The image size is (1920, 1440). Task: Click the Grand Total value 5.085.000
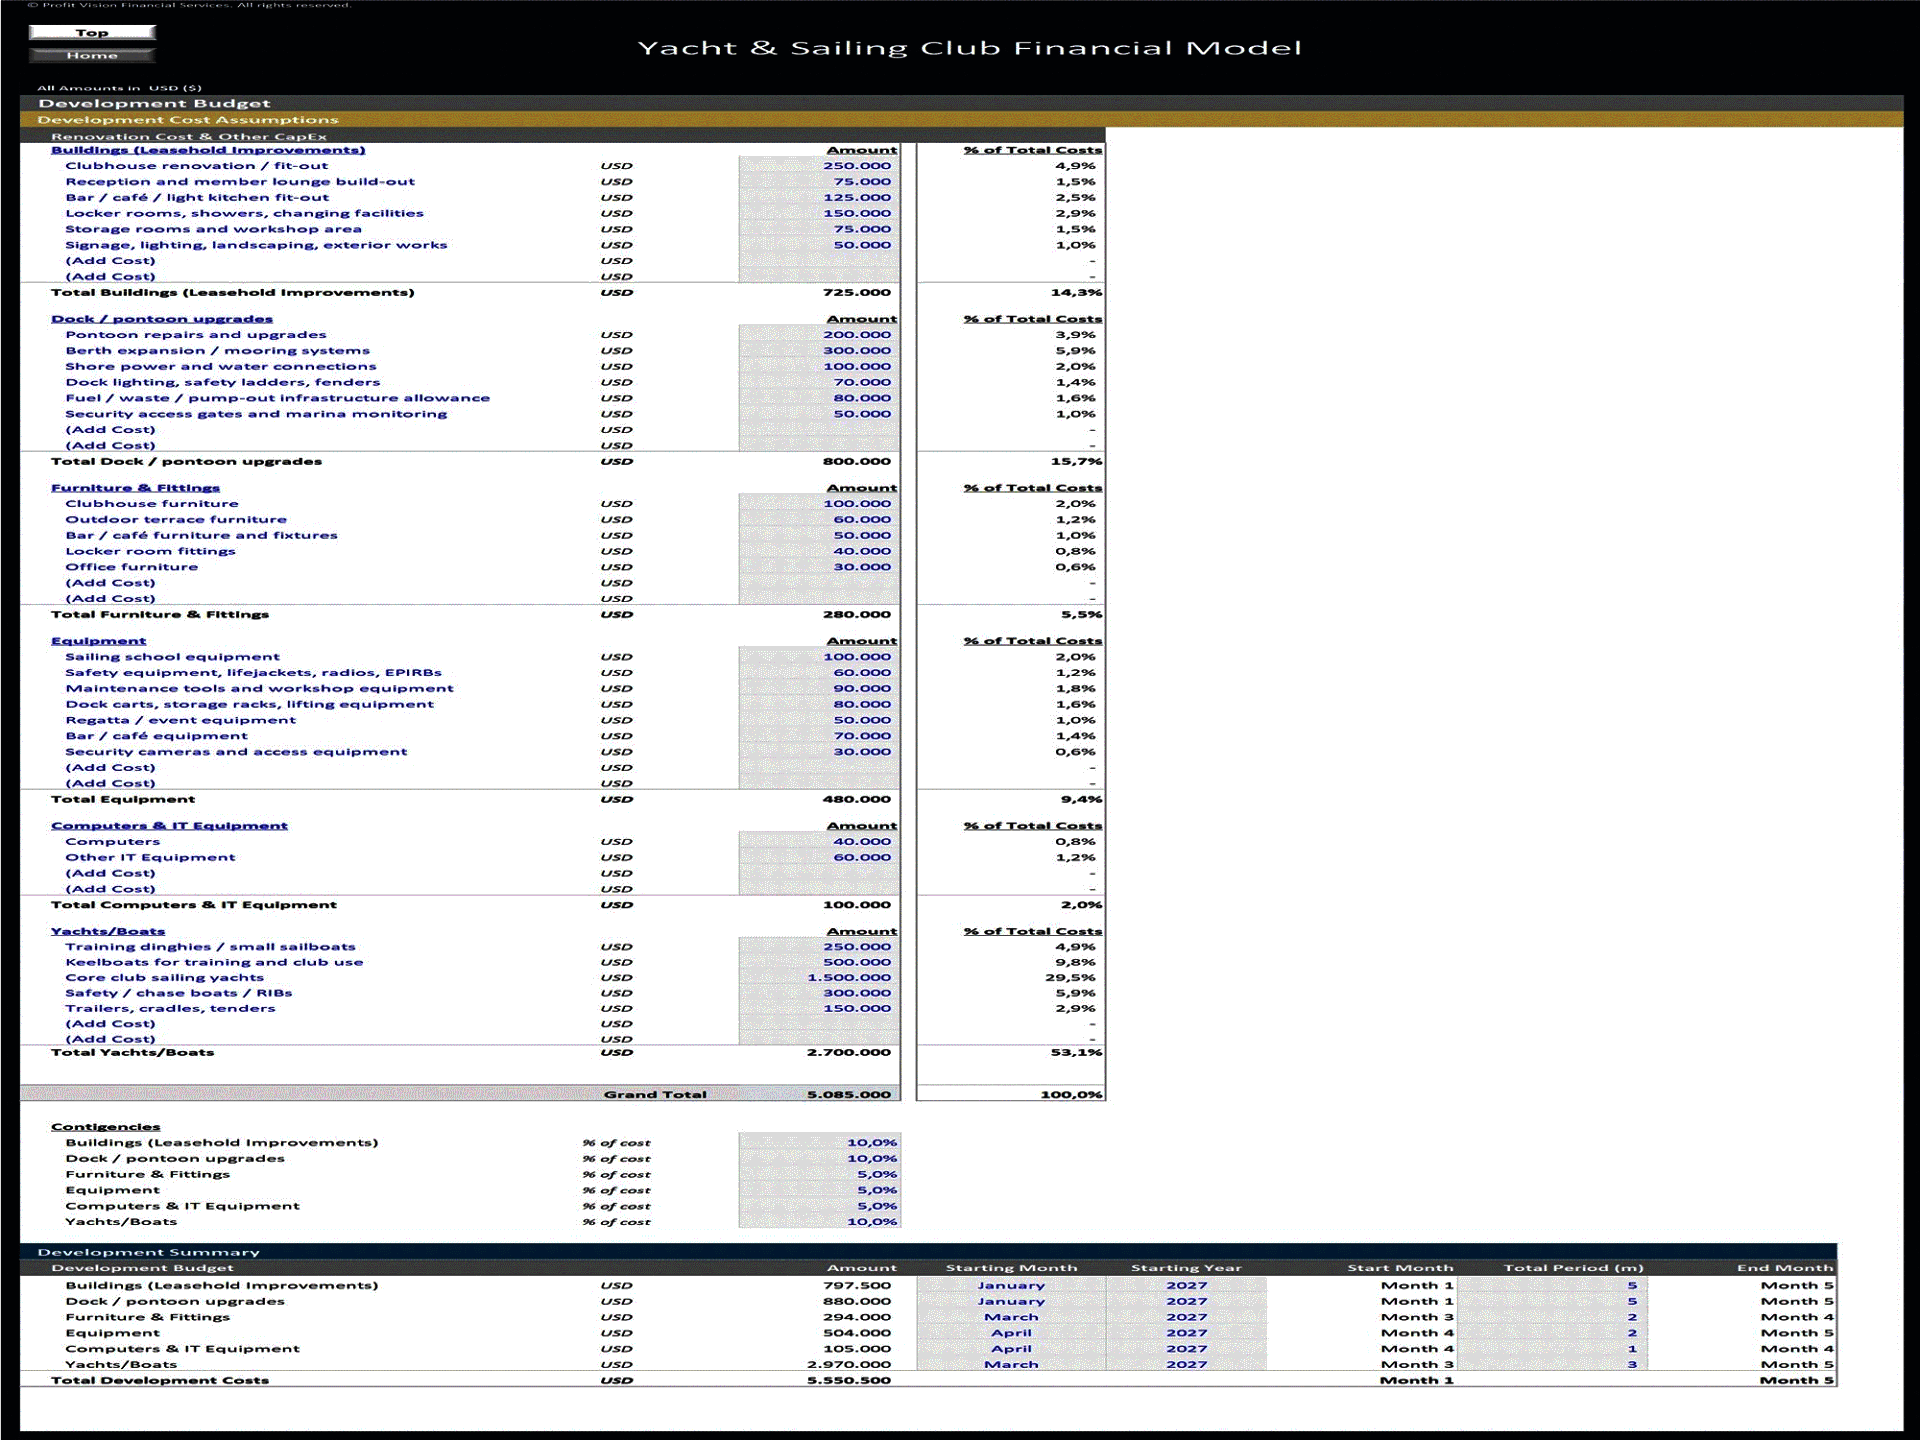849,1095
